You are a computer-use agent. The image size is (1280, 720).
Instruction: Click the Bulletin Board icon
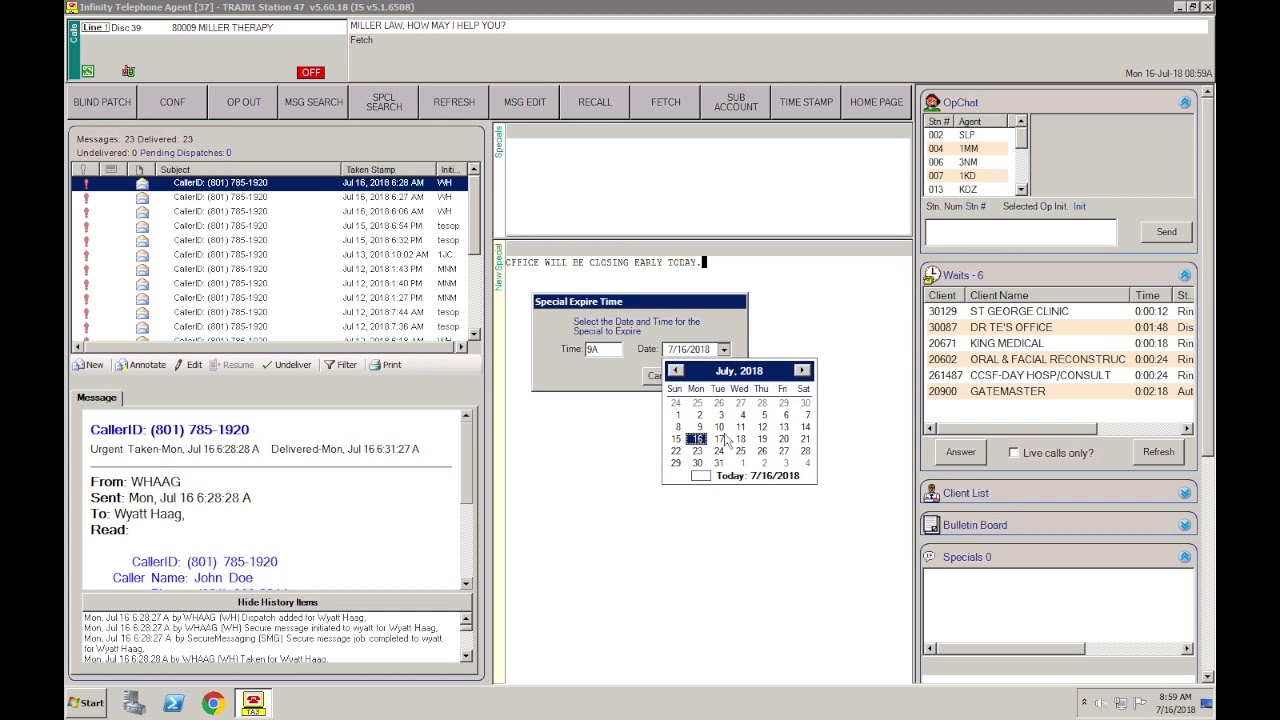(x=932, y=525)
